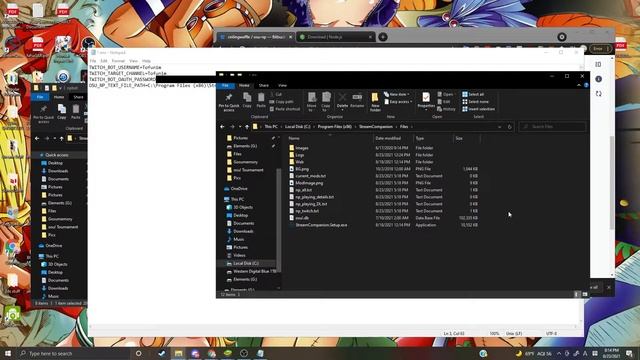640x360 pixels.
Task: Select the Images folder in file list
Action: [x=302, y=148]
